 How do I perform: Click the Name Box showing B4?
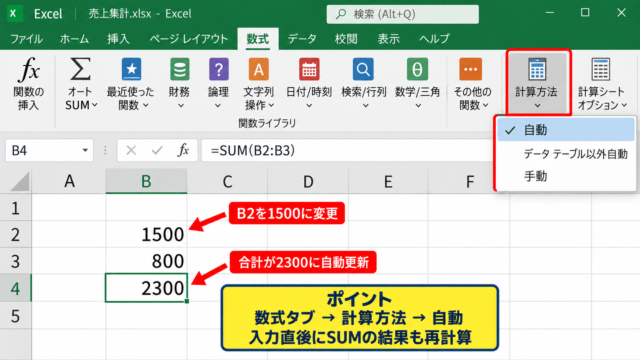click(49, 151)
